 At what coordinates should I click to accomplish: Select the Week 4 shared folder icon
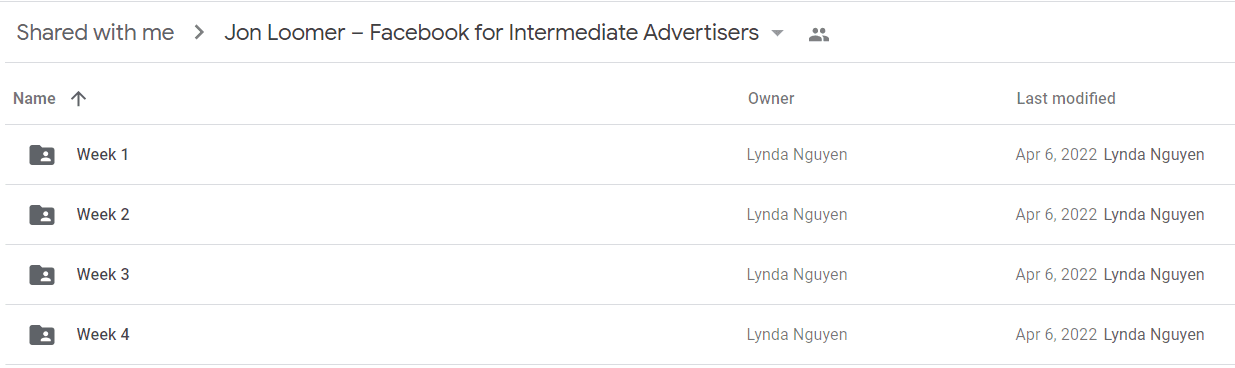click(x=42, y=335)
